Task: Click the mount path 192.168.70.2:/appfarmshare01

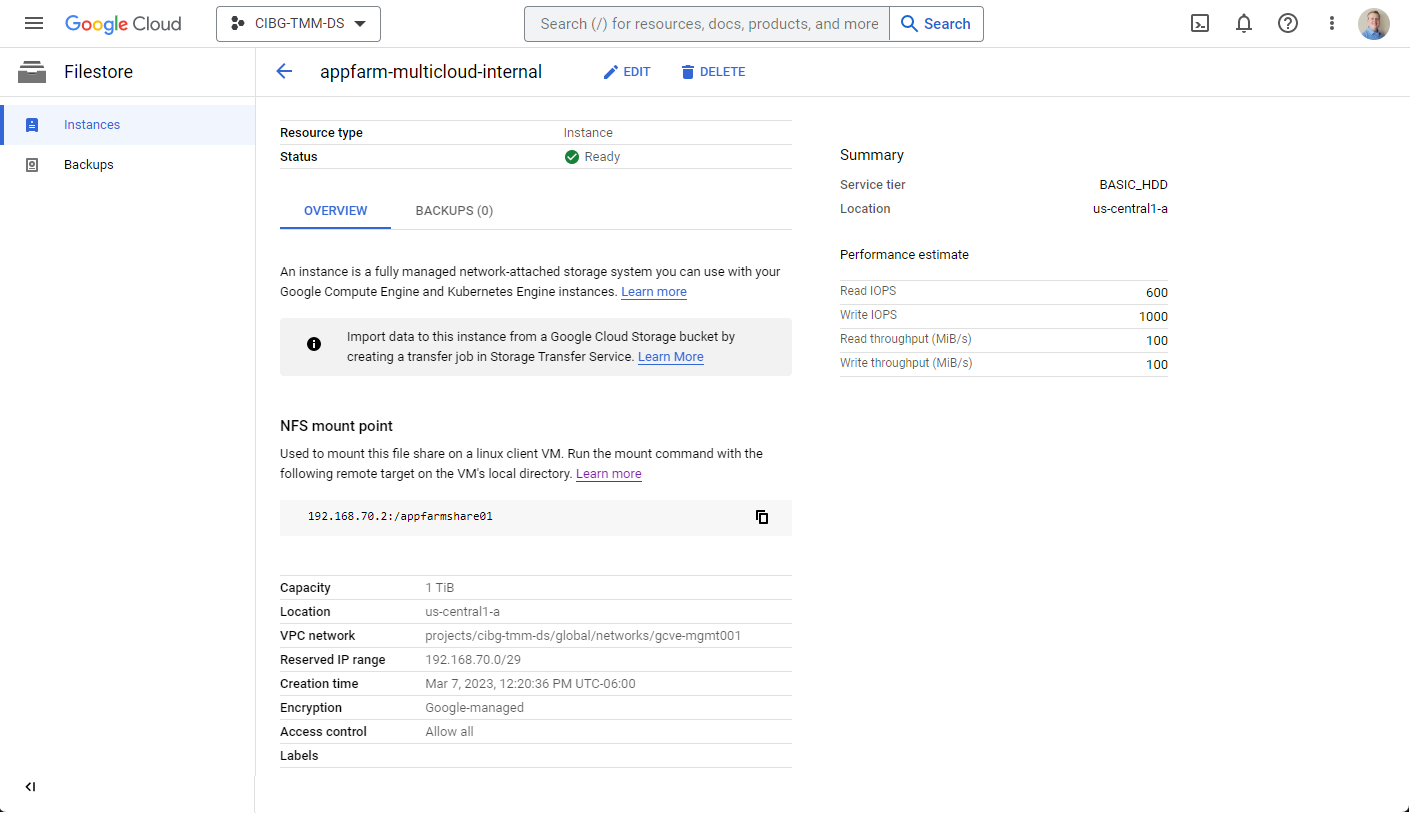Action: 400,517
